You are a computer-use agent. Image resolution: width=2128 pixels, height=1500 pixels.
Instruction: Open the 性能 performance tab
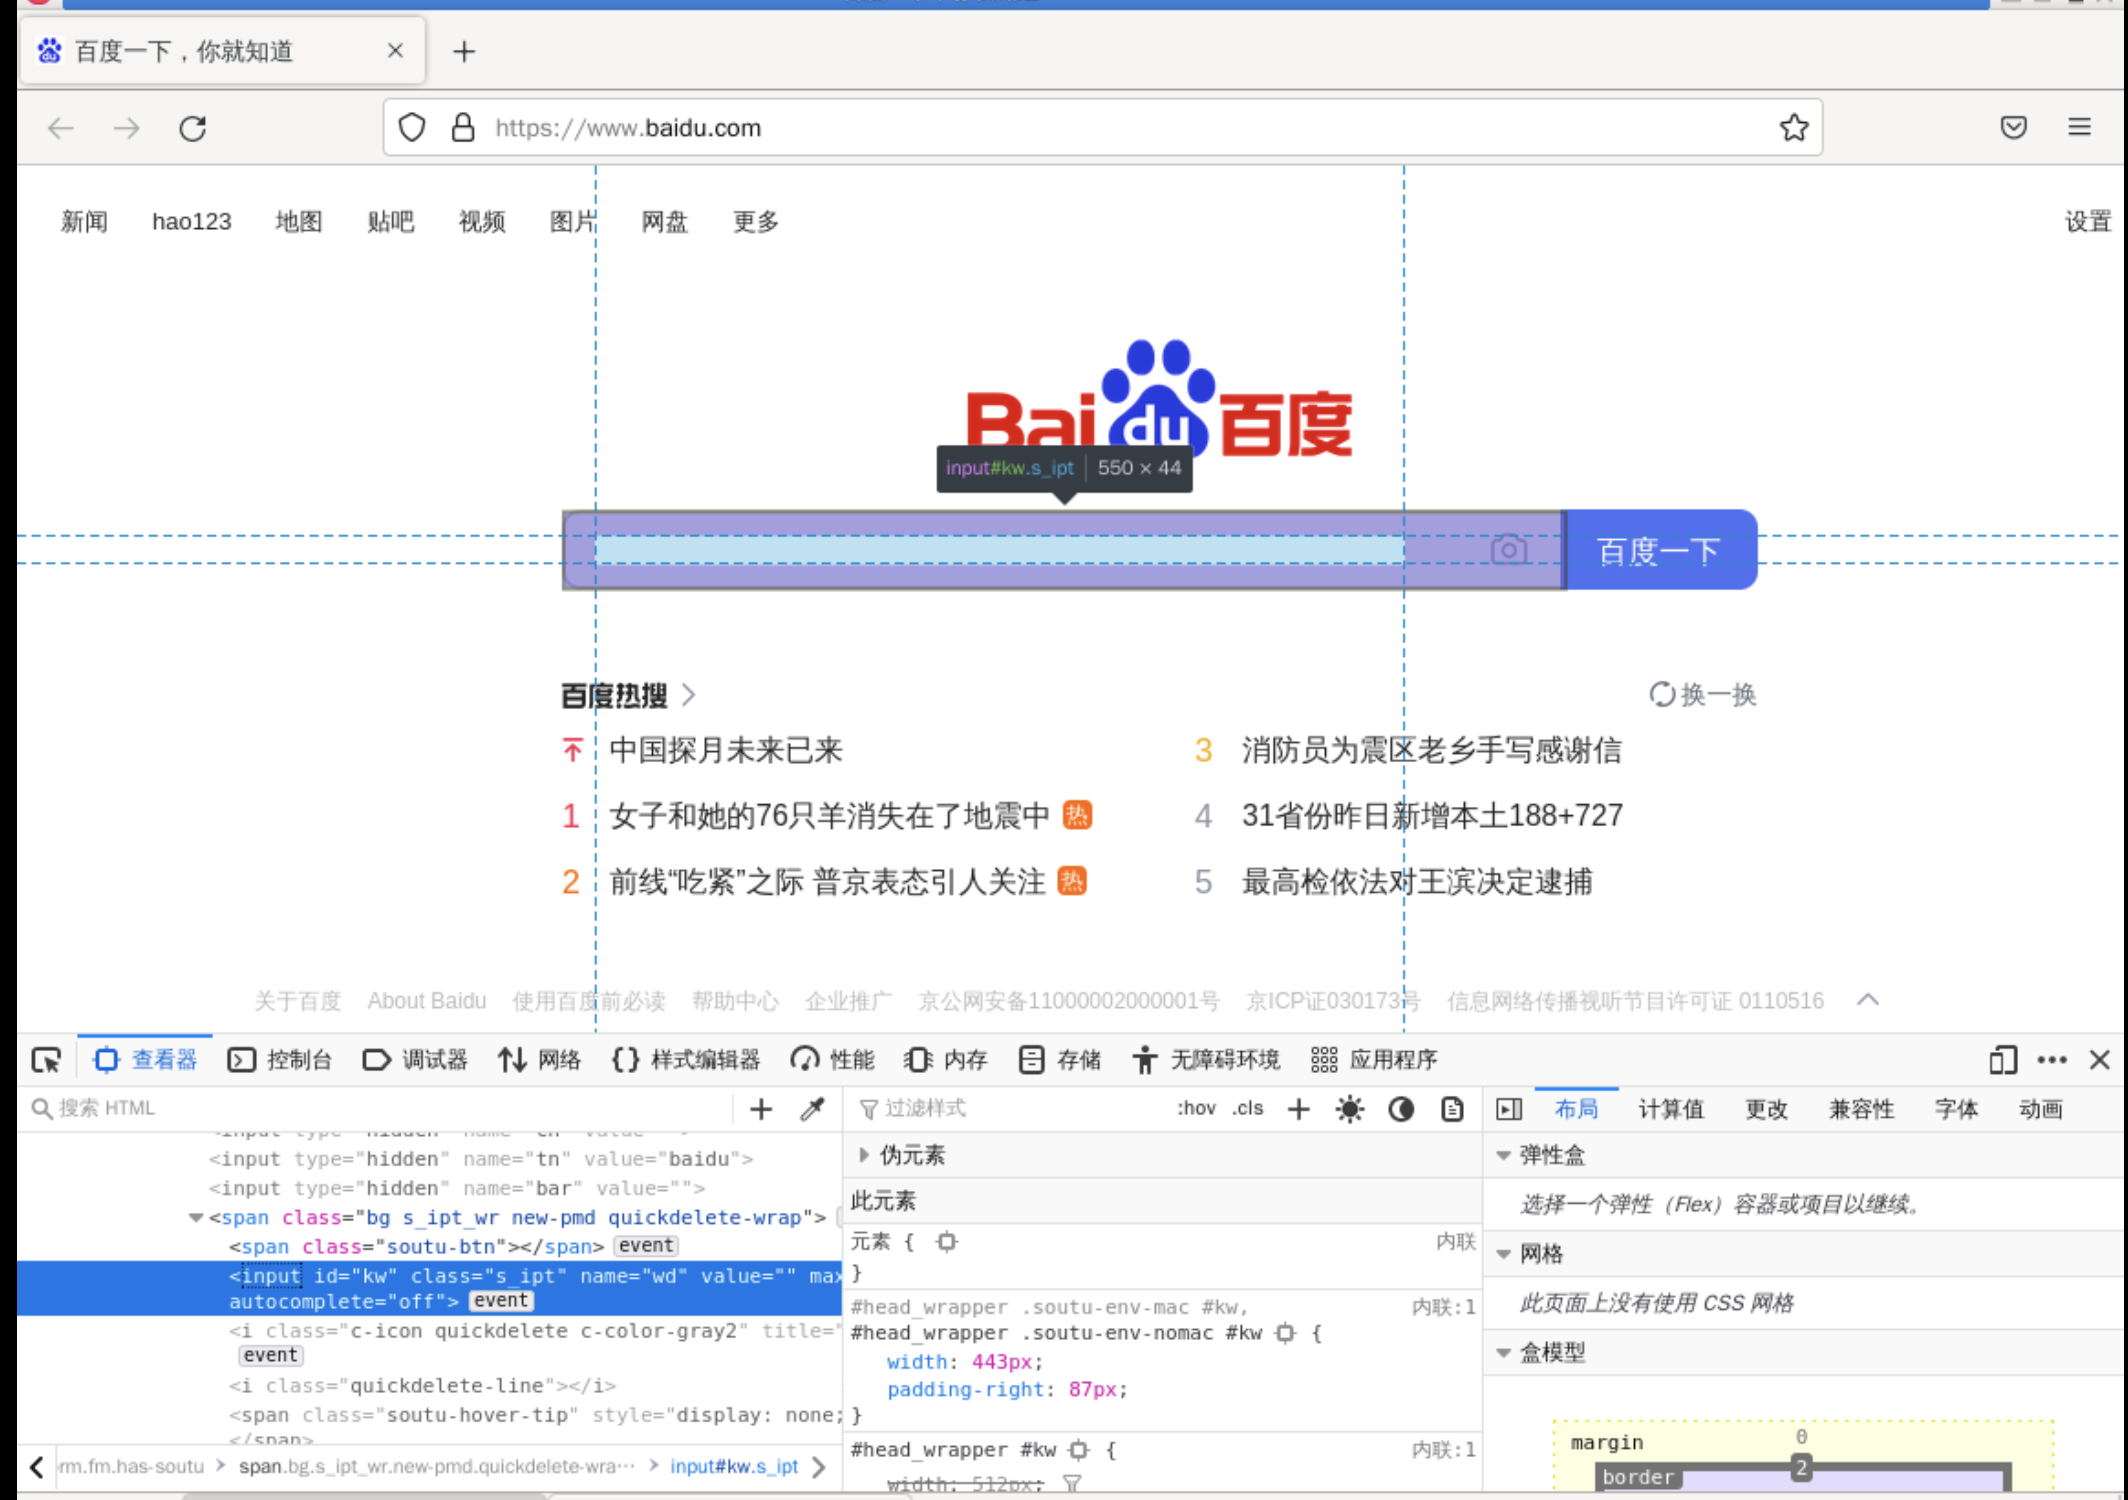[x=832, y=1060]
